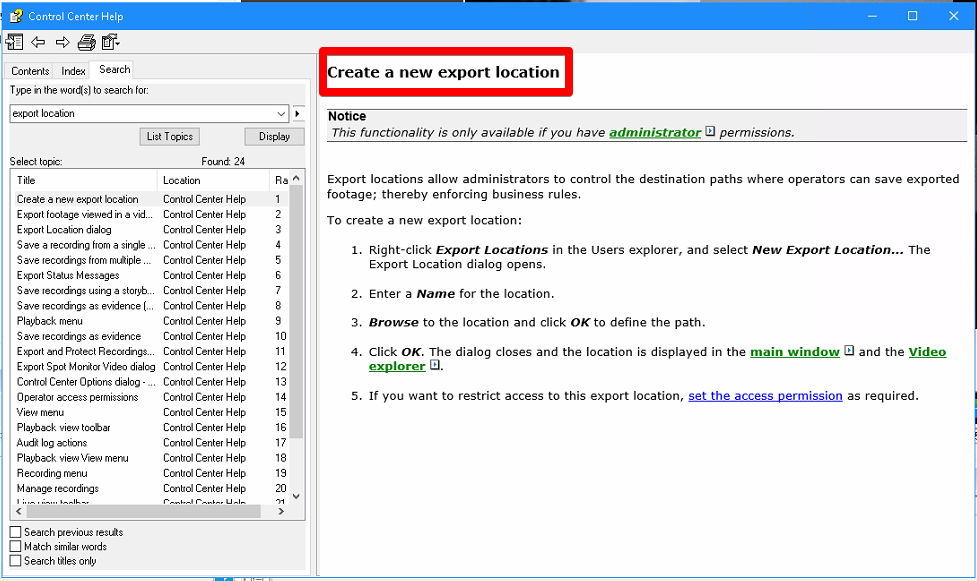
Task: Open the search terms dropdown
Action: [x=283, y=114]
